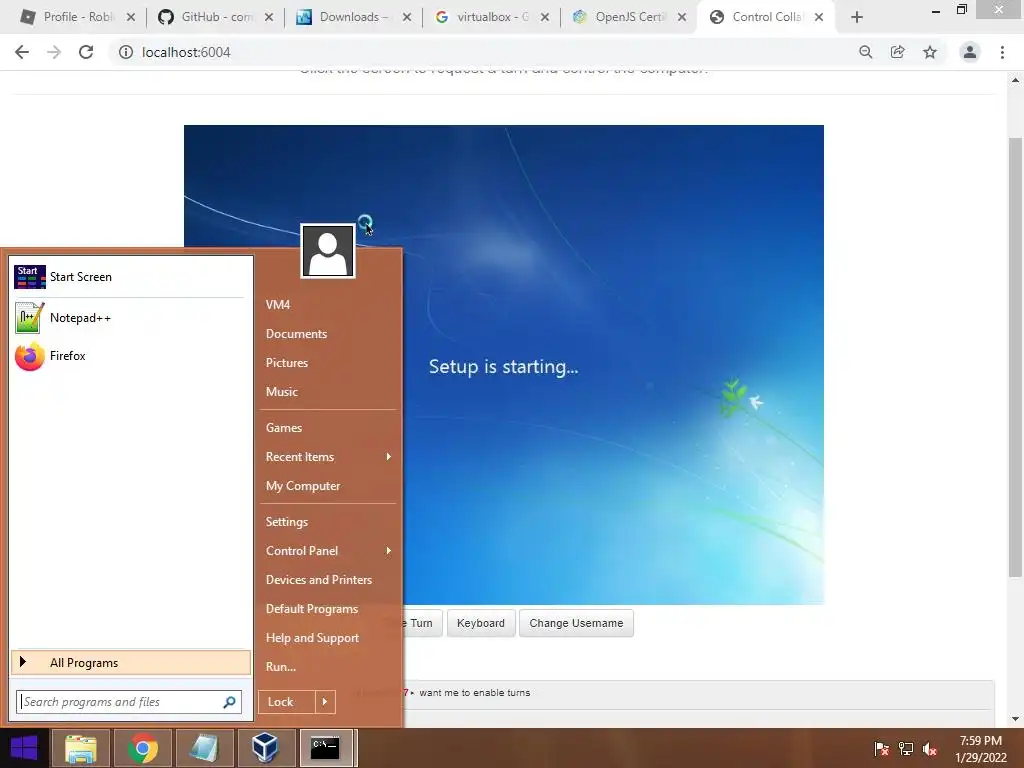Reload the localhost page
The width and height of the screenshot is (1024, 768).
(86, 52)
